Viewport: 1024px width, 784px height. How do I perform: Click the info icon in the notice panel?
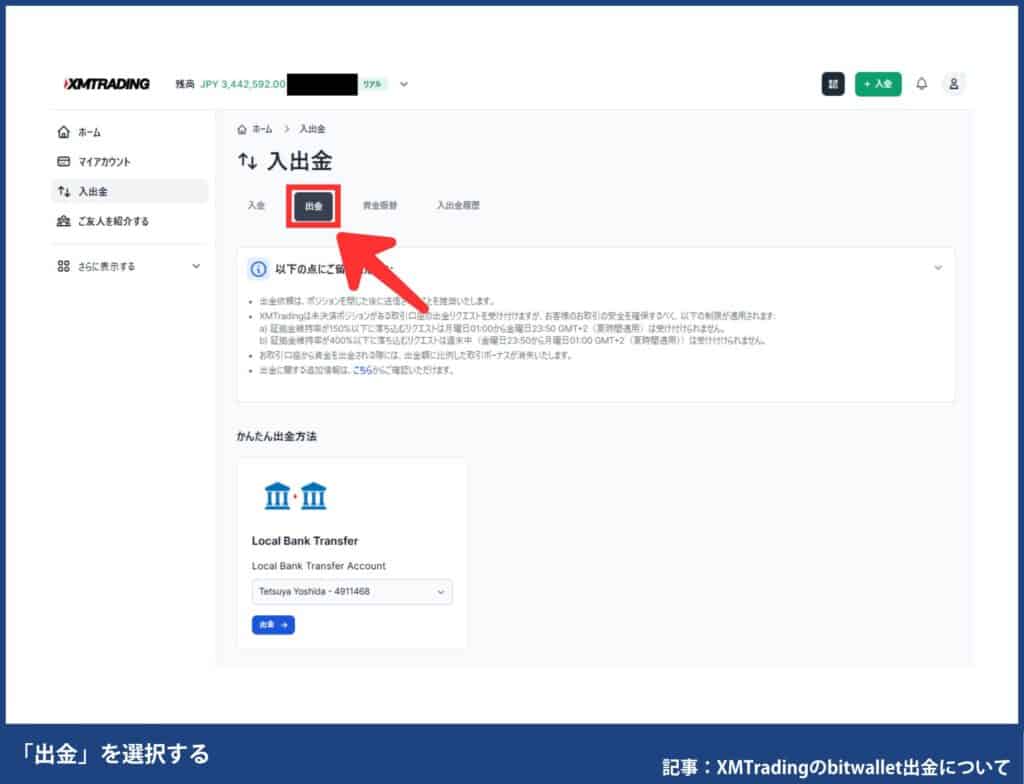259,267
